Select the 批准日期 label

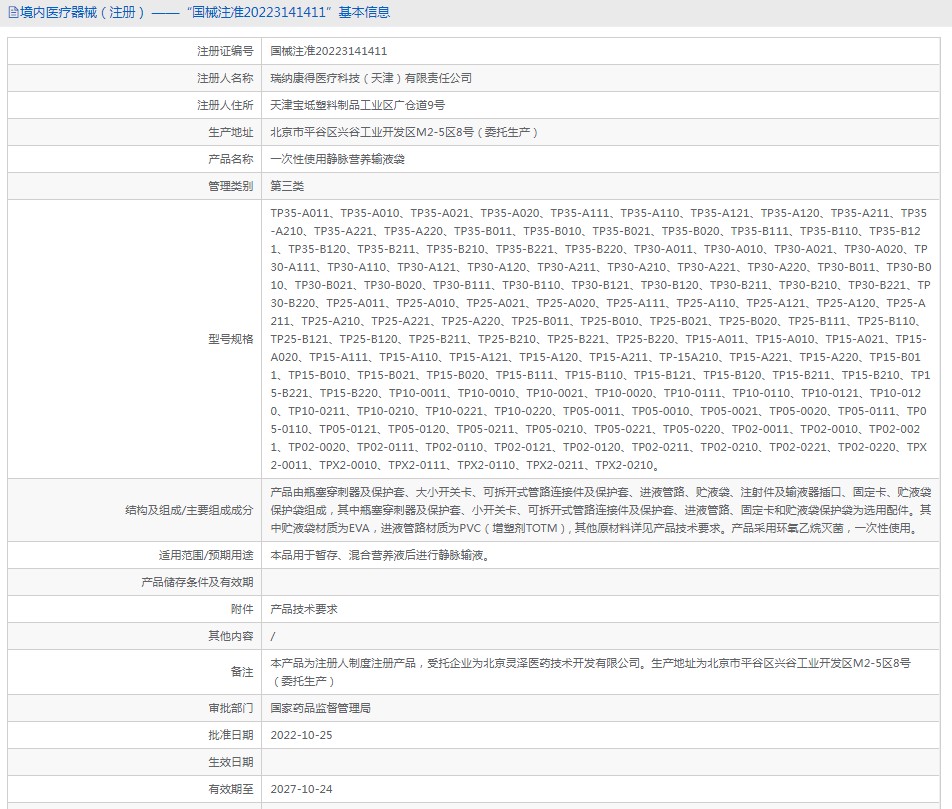tap(231, 735)
